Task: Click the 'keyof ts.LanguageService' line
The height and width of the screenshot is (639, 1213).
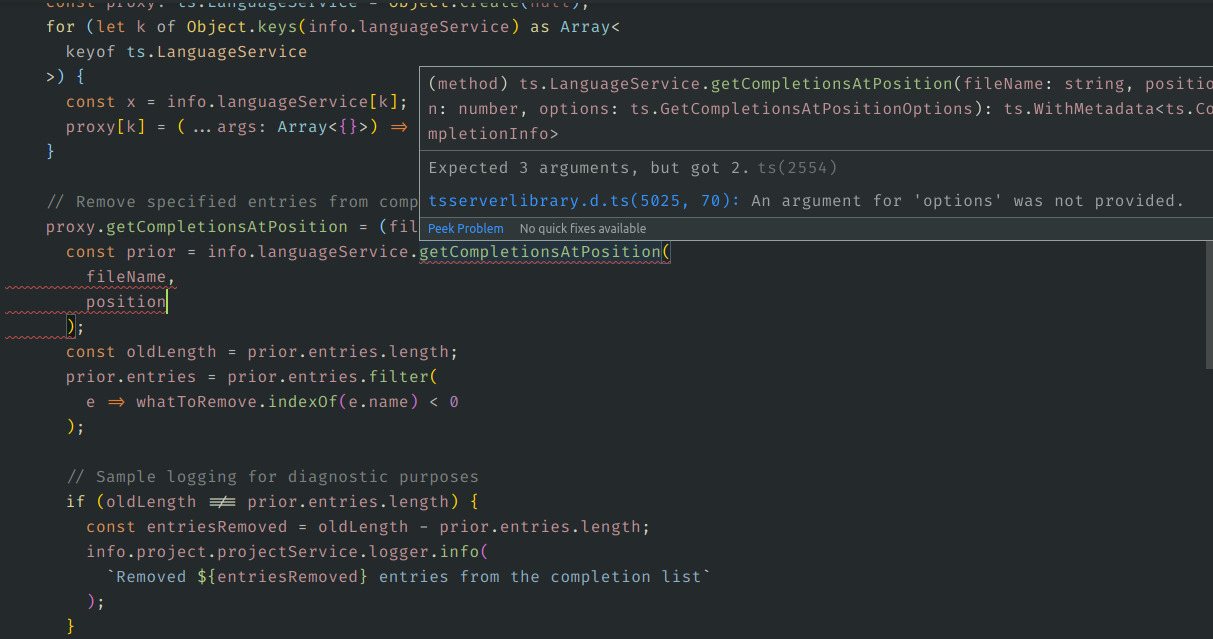Action: (x=186, y=52)
